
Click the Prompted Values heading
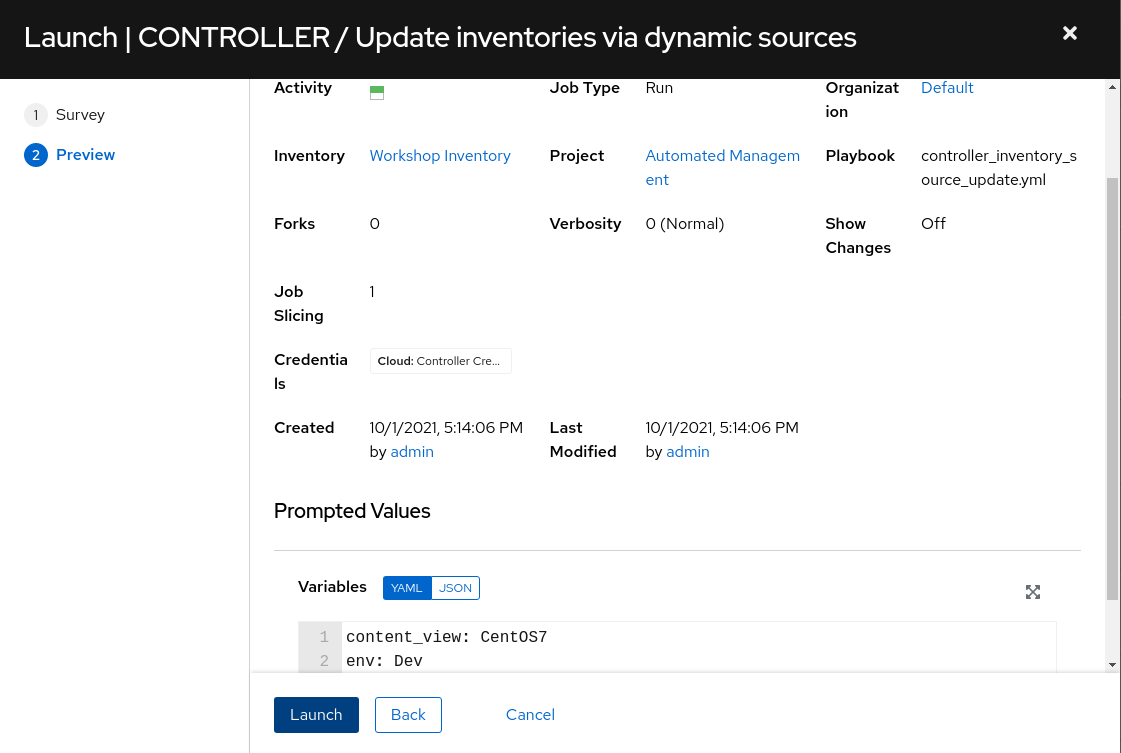tap(352, 511)
